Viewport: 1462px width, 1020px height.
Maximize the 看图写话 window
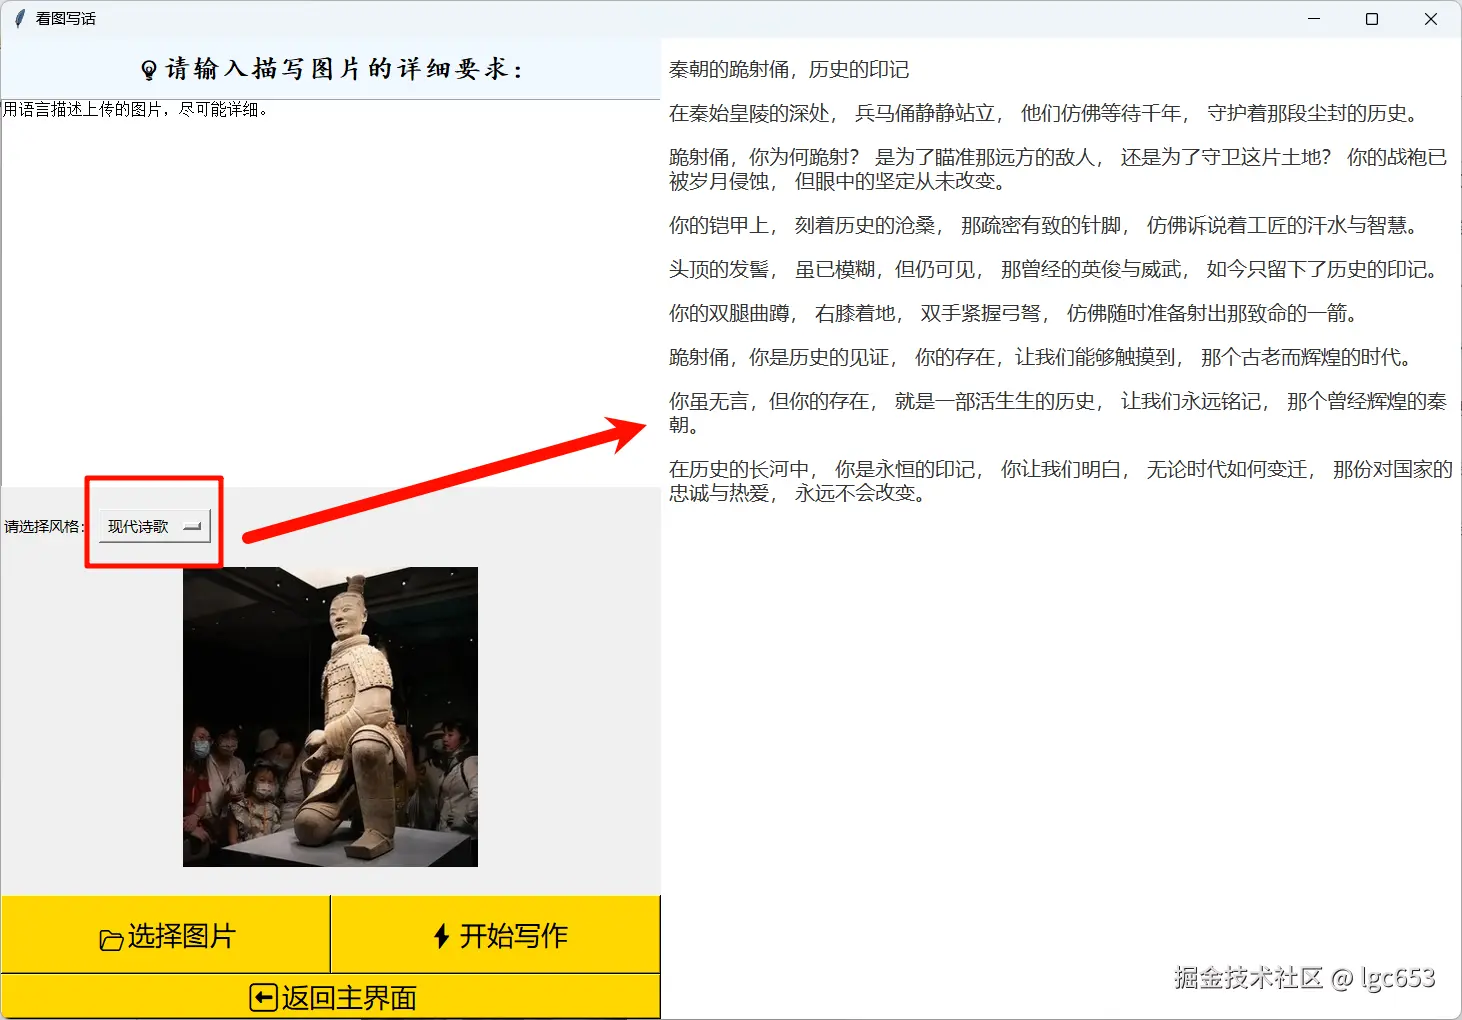pyautogui.click(x=1372, y=19)
